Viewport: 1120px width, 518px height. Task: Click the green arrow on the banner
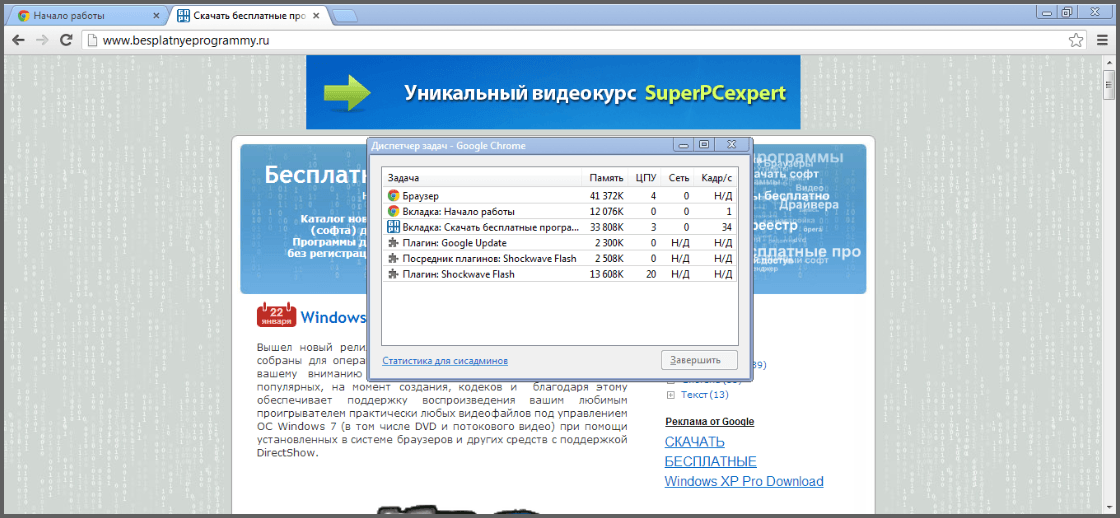pos(347,92)
